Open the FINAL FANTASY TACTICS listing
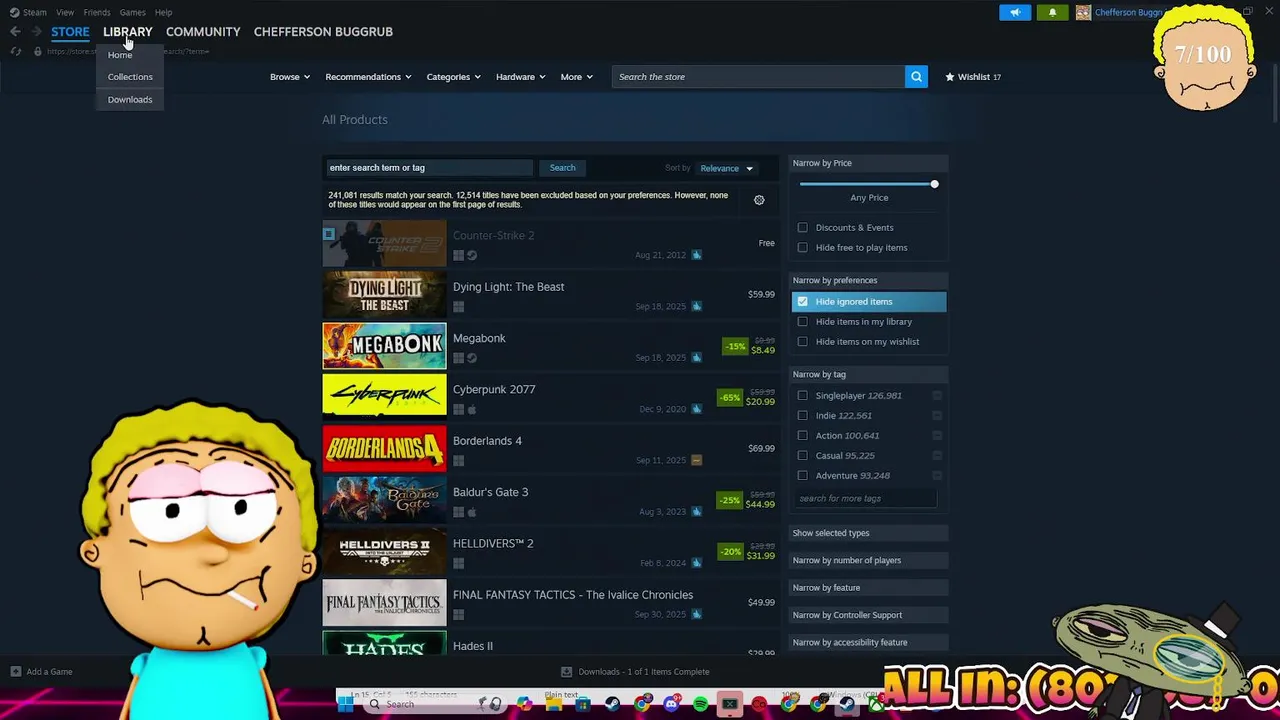This screenshot has height=720, width=1280. pos(550,602)
